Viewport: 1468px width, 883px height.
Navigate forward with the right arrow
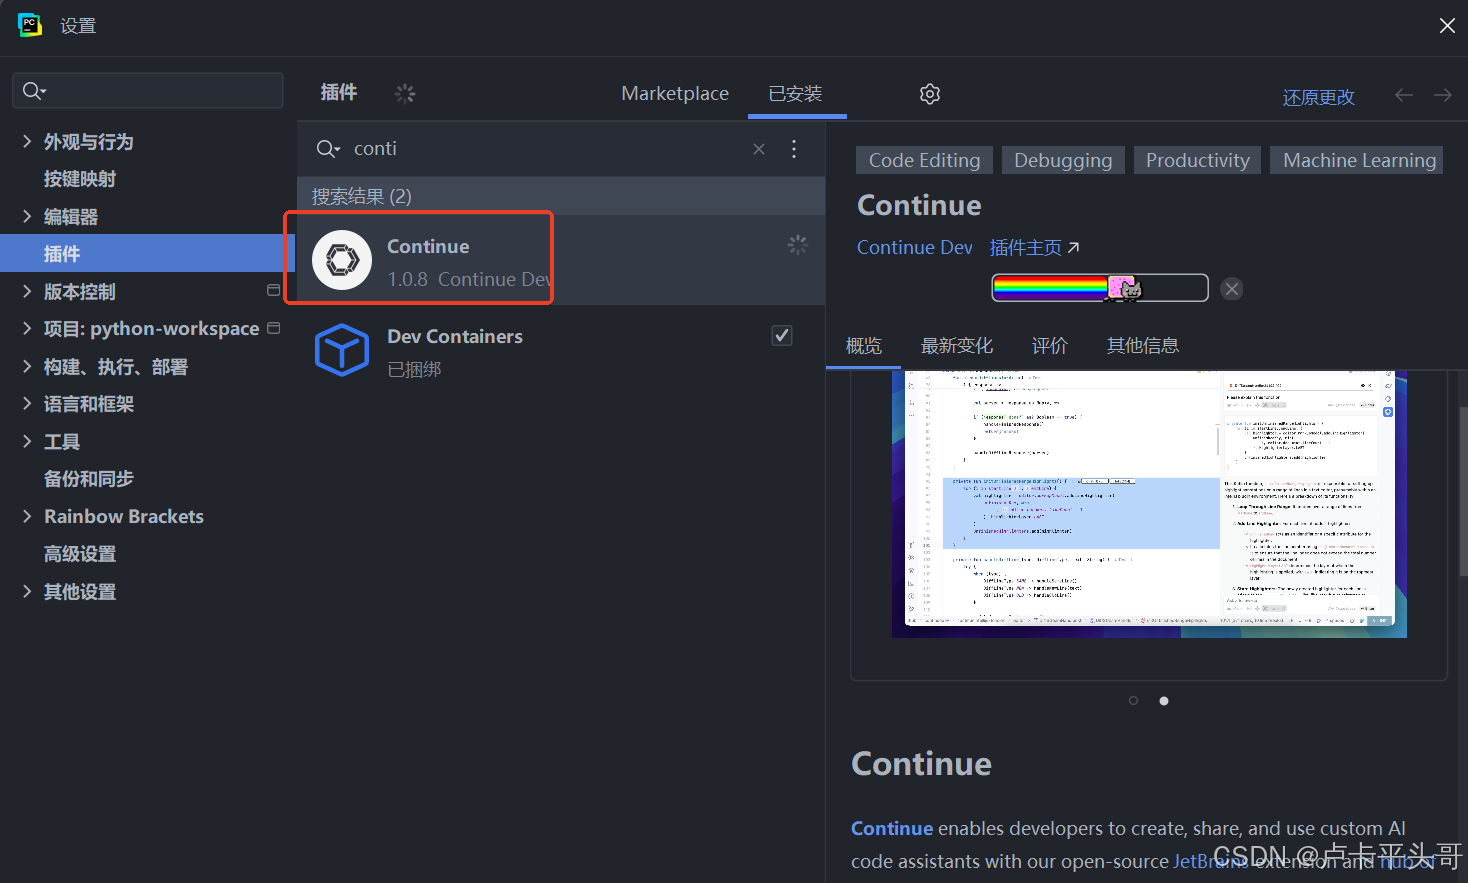click(x=1443, y=95)
